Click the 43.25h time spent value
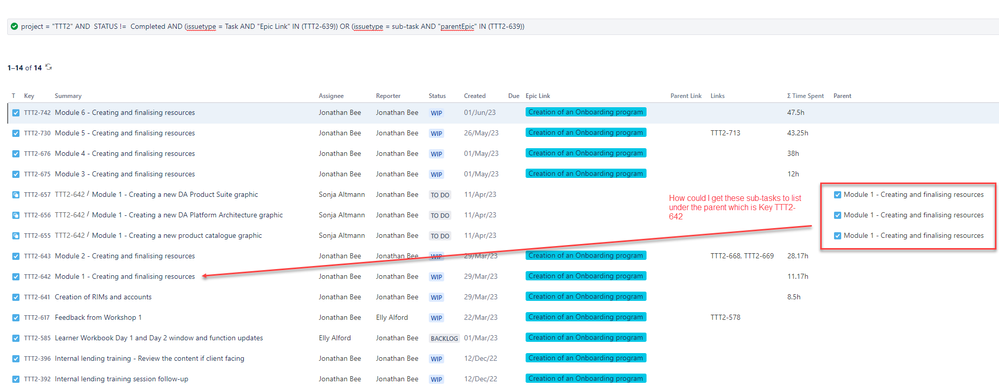Viewport: 999px width, 385px height. click(798, 133)
